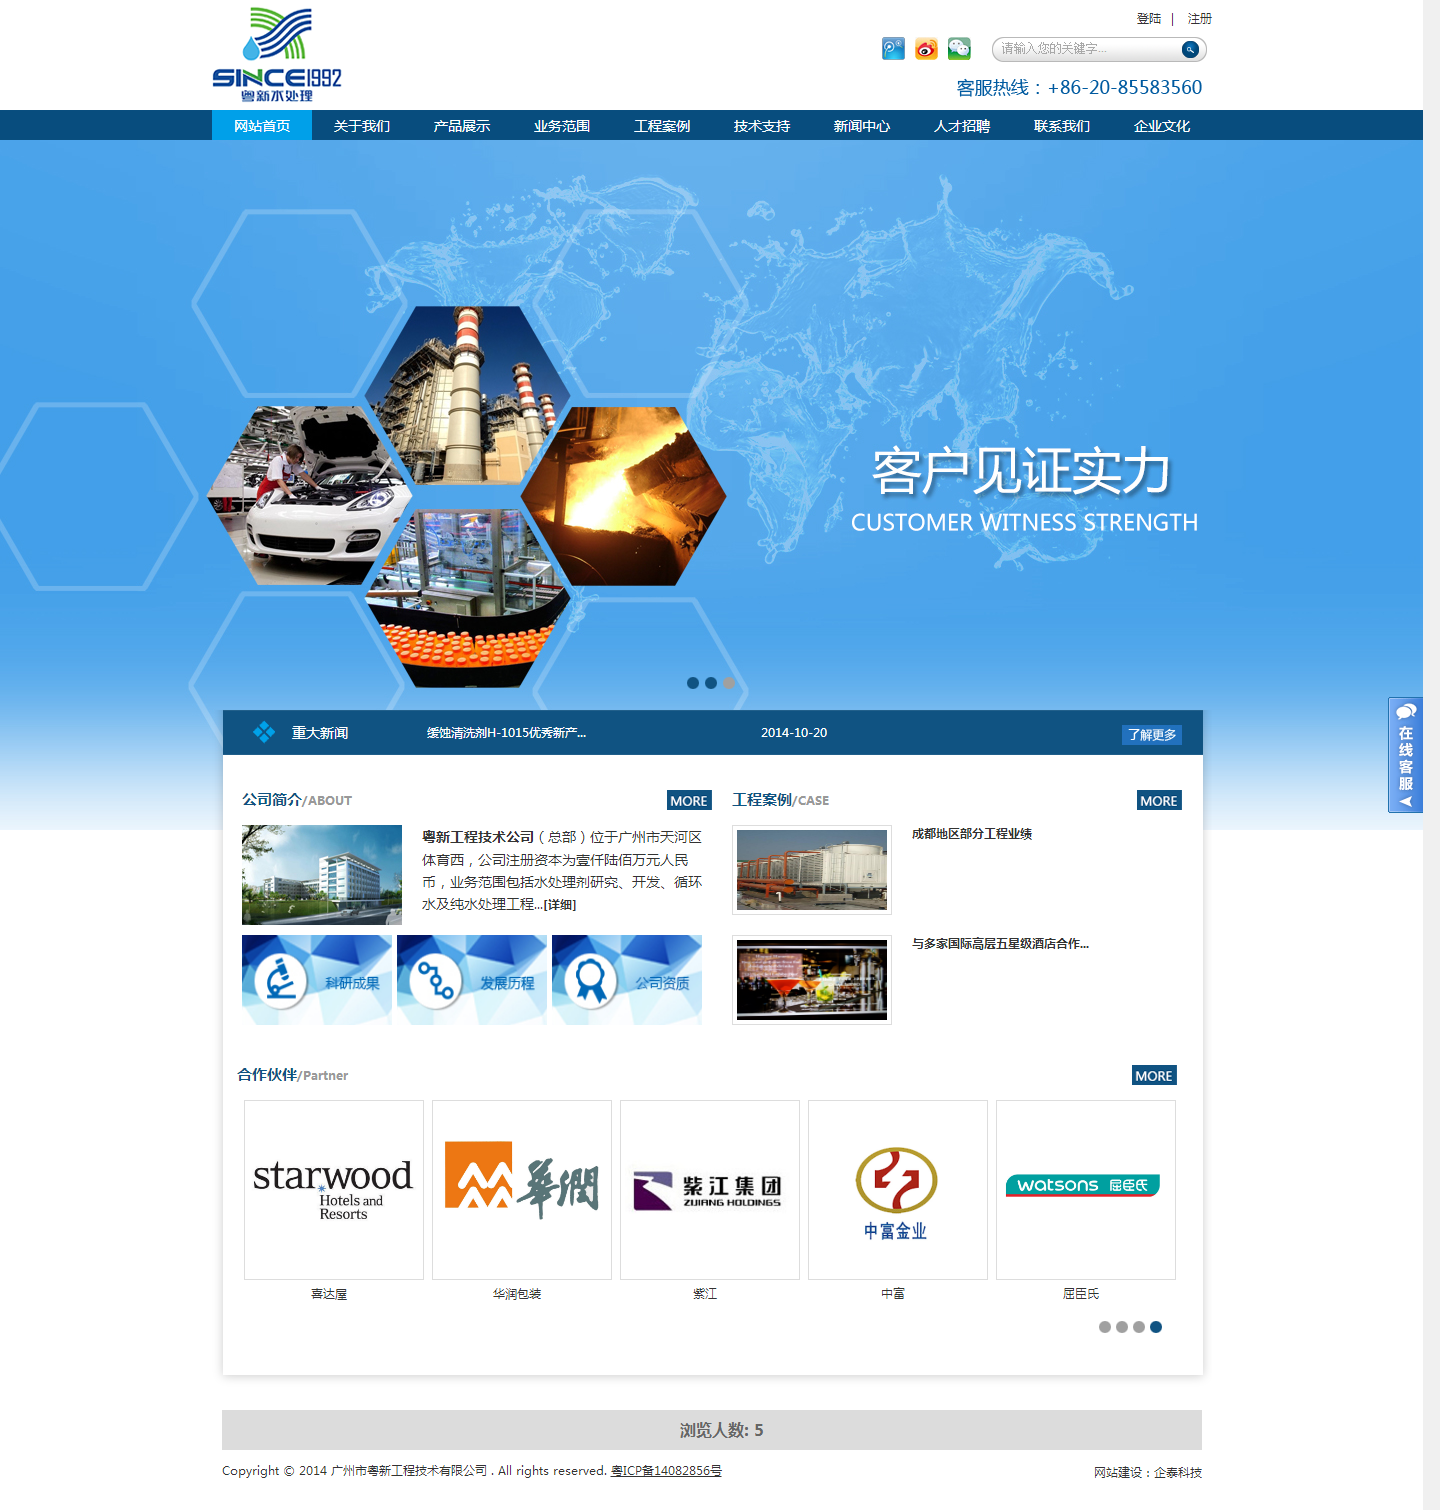Switch to the 产品展示 navigation tab

click(x=461, y=125)
